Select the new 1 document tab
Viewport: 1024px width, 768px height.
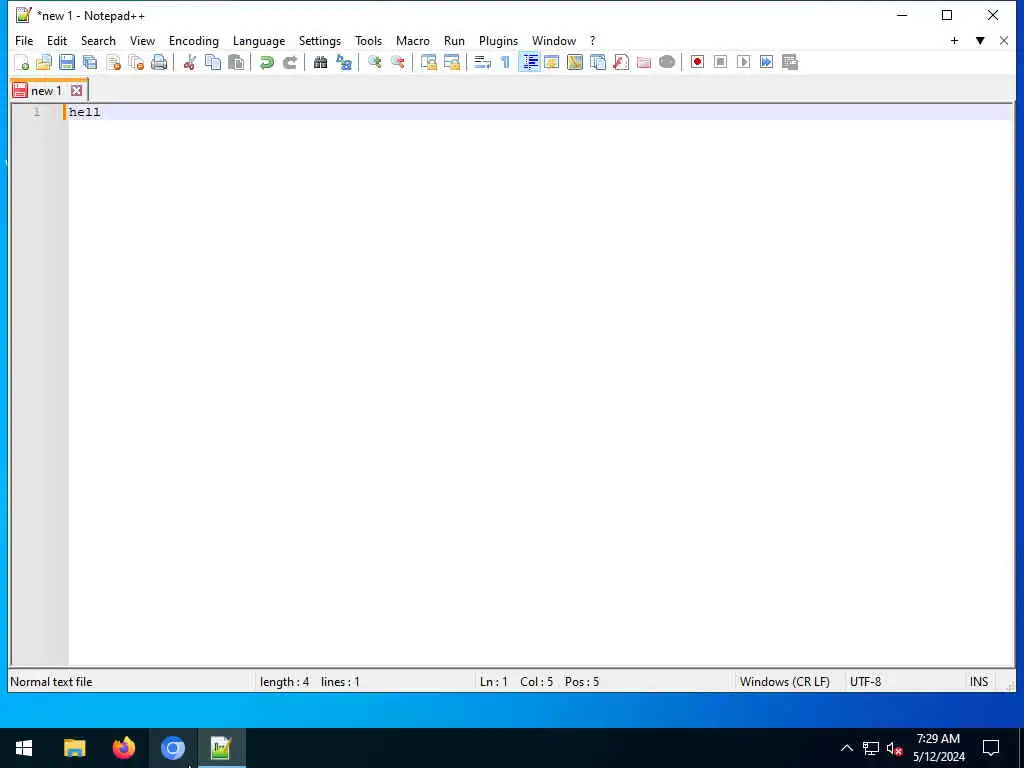coord(46,91)
